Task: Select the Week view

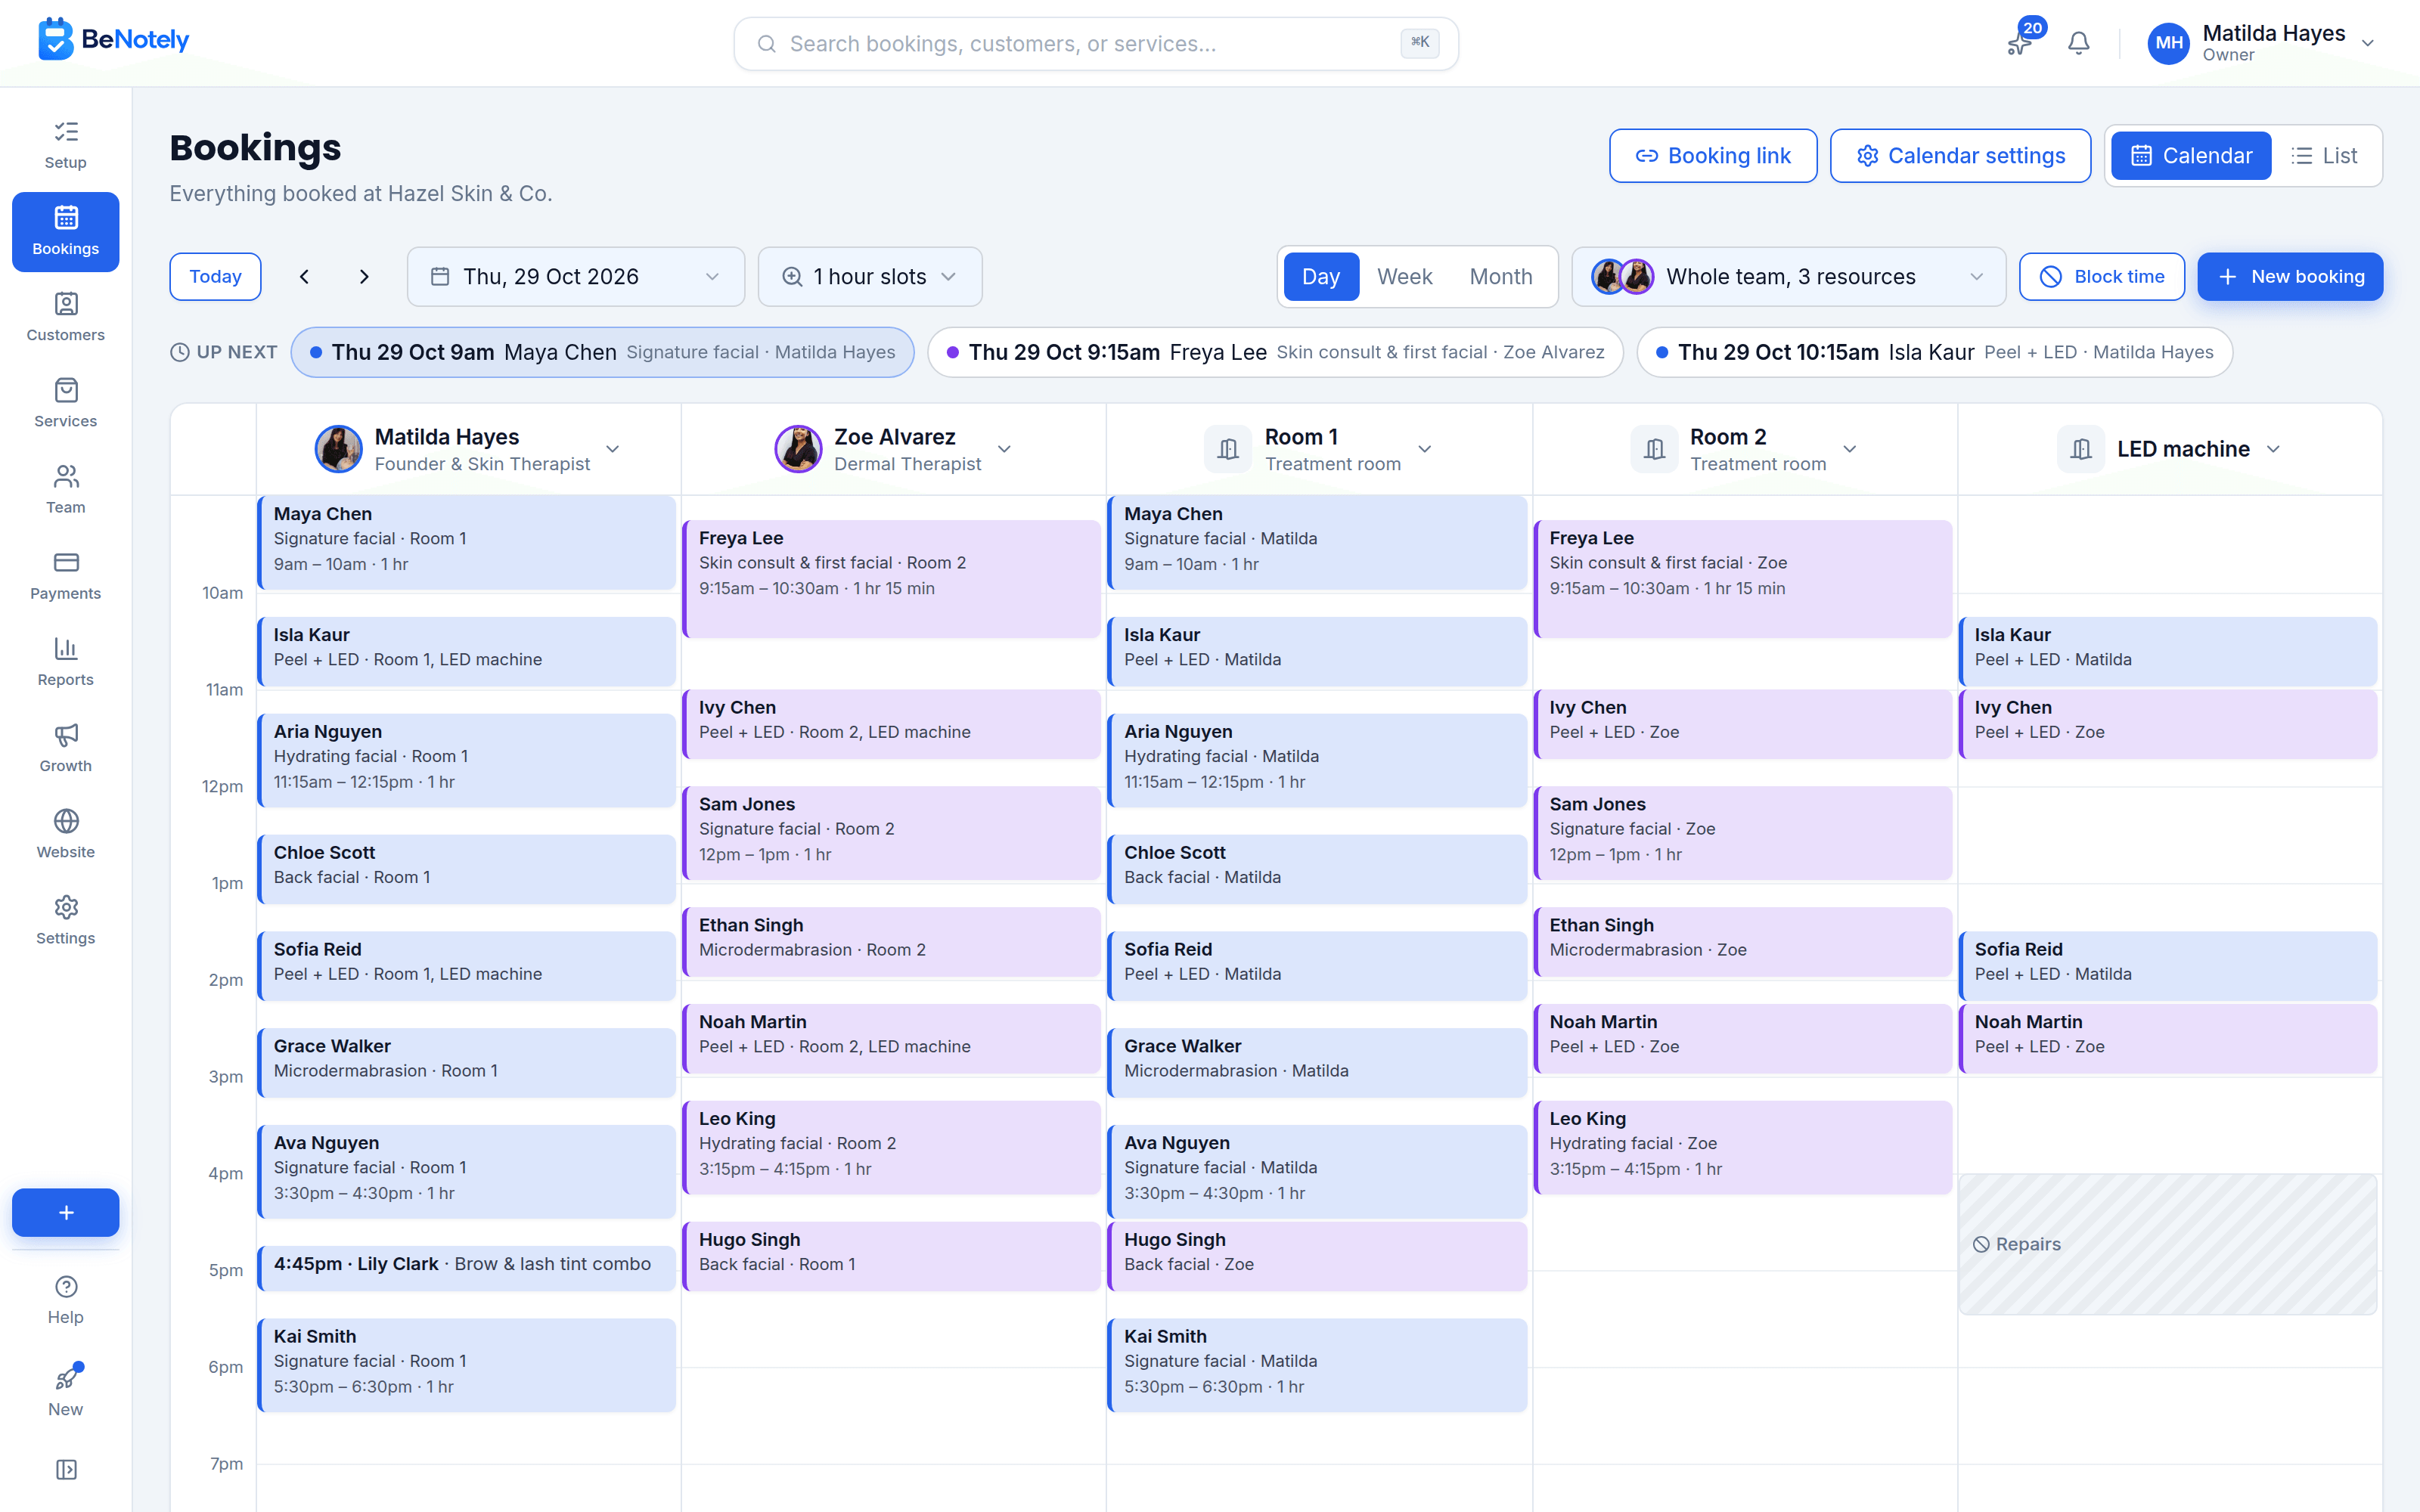Action: click(1405, 277)
